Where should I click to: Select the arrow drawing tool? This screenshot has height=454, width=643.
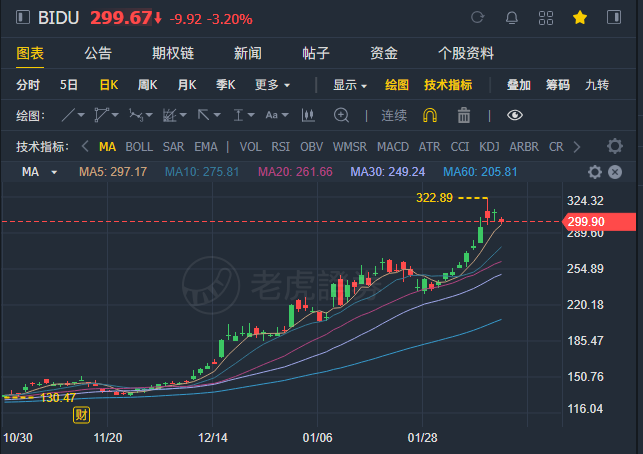tap(203, 115)
